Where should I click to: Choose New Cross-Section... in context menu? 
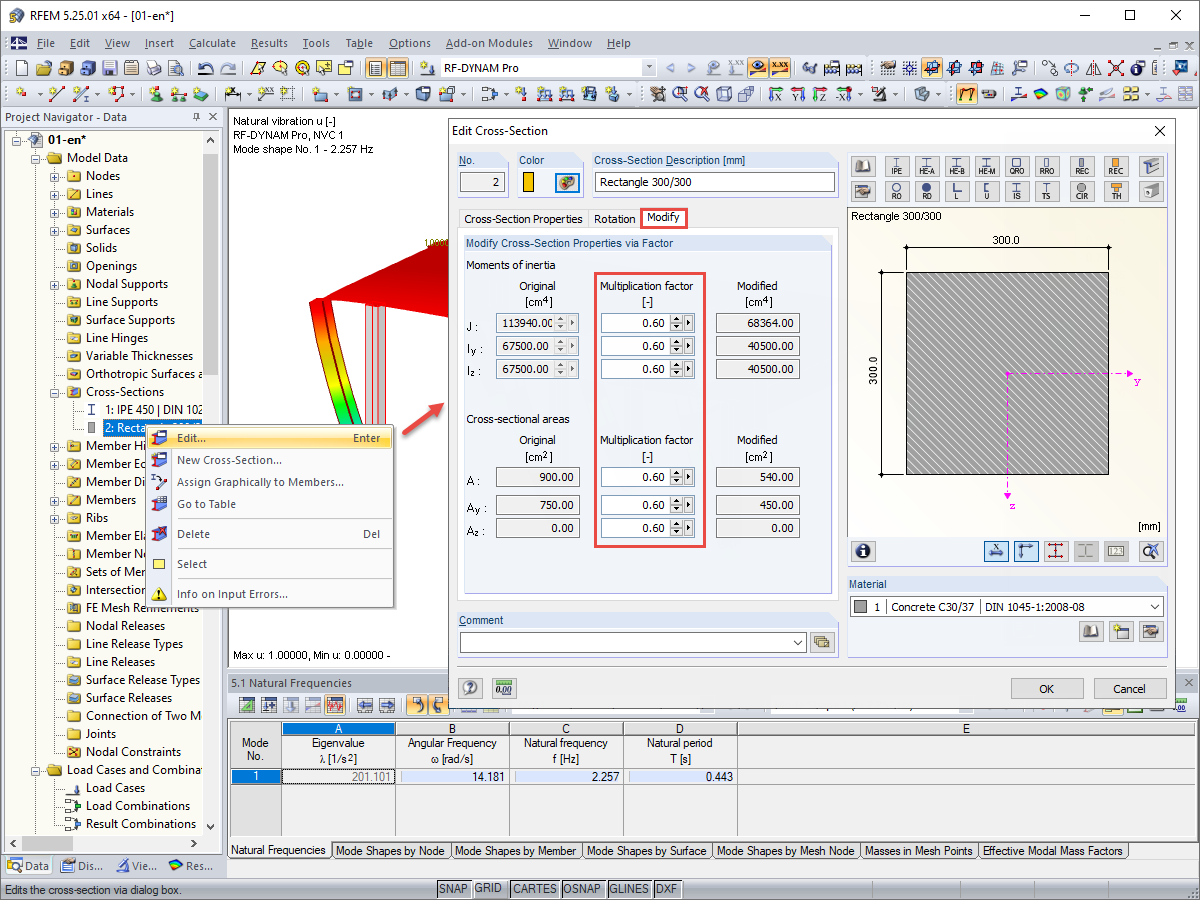[x=270, y=460]
